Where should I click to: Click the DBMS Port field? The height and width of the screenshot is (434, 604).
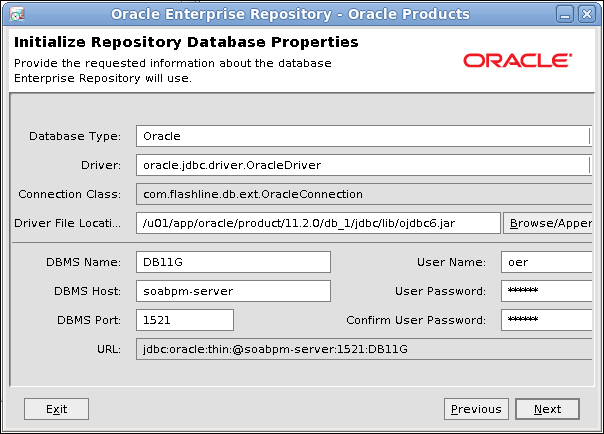pyautogui.click(x=185, y=320)
